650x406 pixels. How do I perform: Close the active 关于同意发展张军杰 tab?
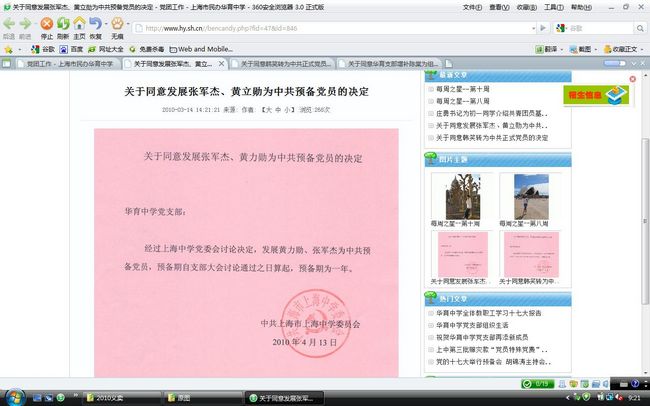221,63
